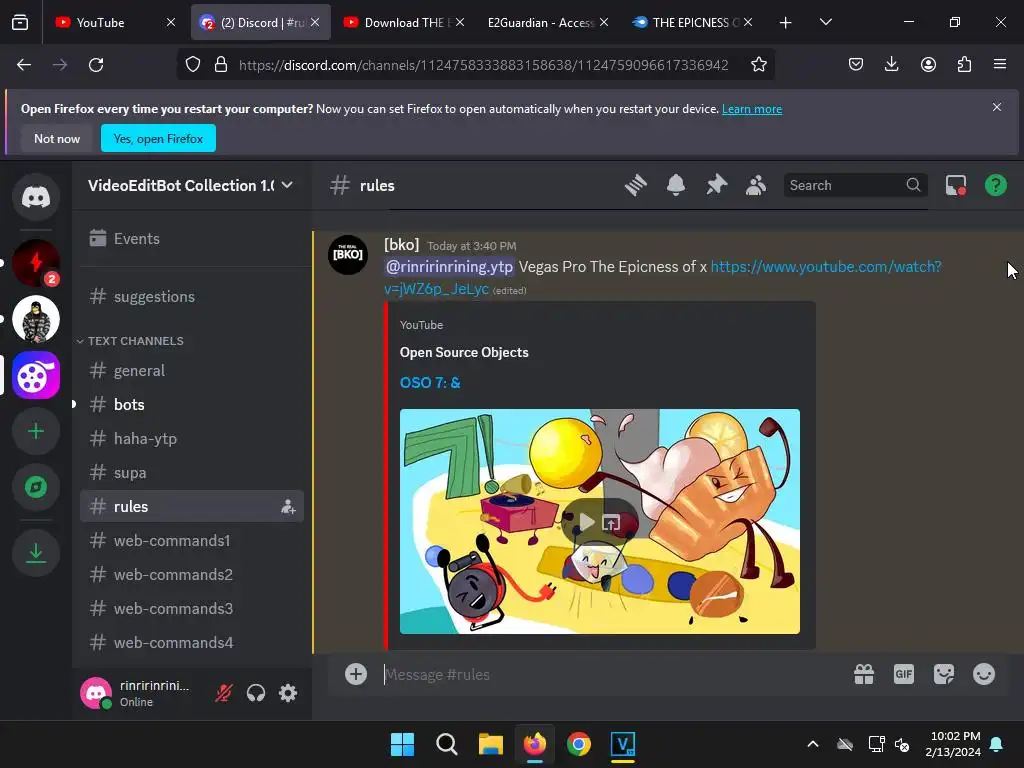Open the sticker picker
Image resolution: width=1024 pixels, height=768 pixels.
coord(944,674)
